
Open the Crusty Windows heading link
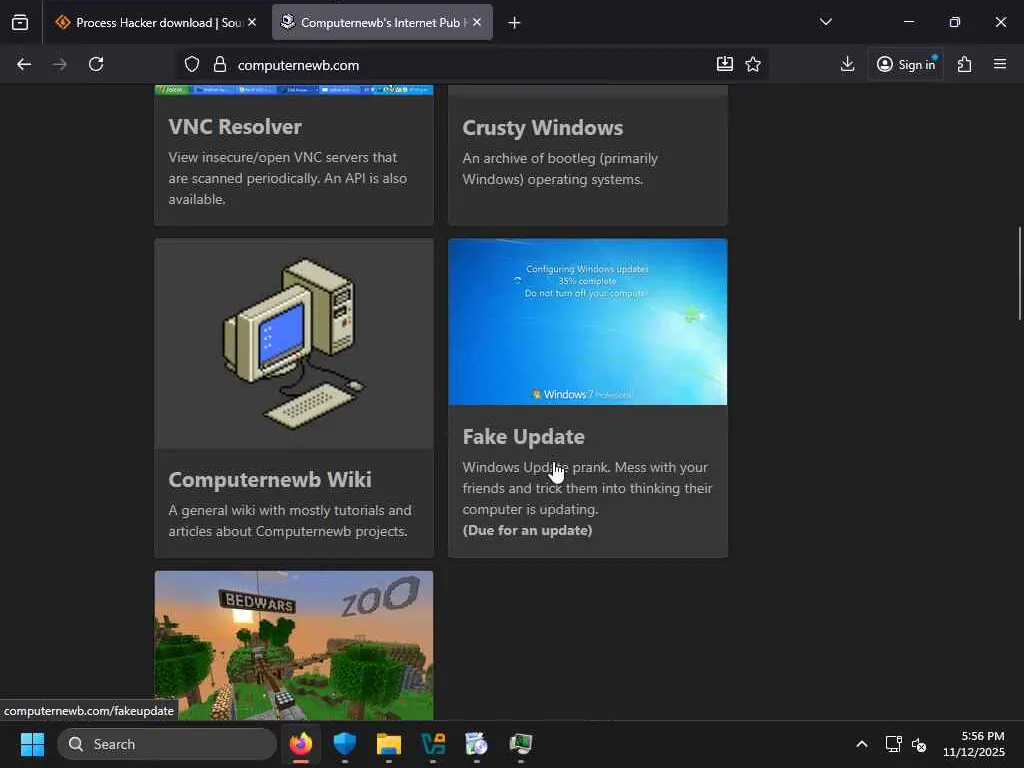(x=543, y=128)
